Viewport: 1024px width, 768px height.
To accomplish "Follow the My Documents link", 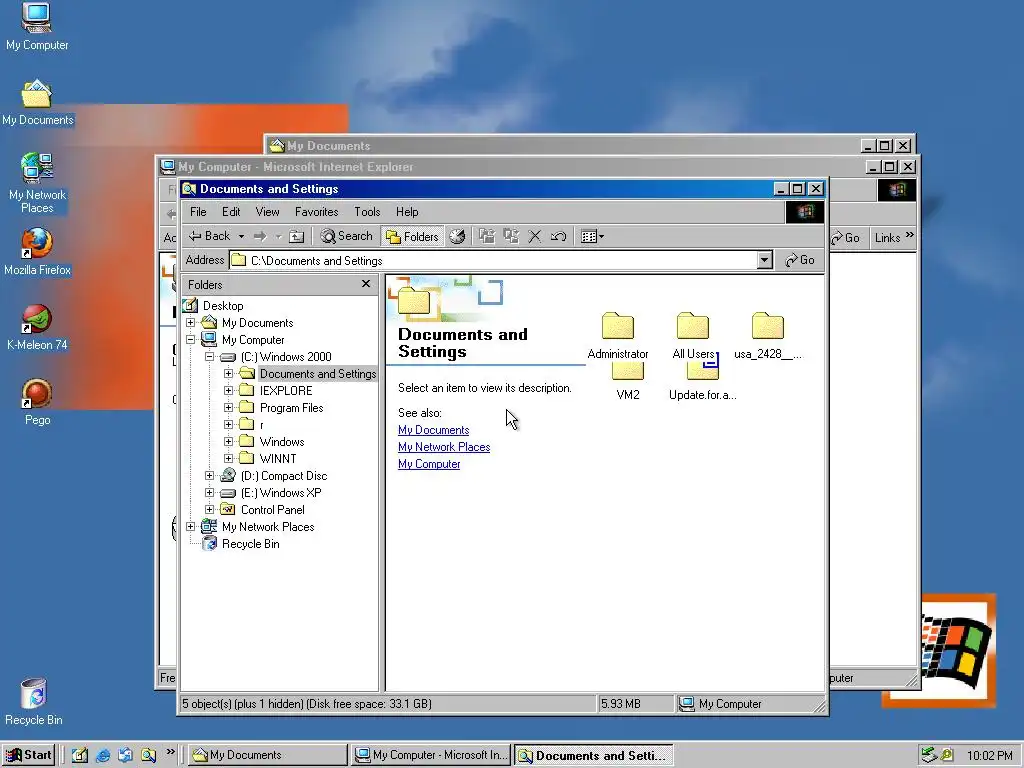I will [434, 430].
